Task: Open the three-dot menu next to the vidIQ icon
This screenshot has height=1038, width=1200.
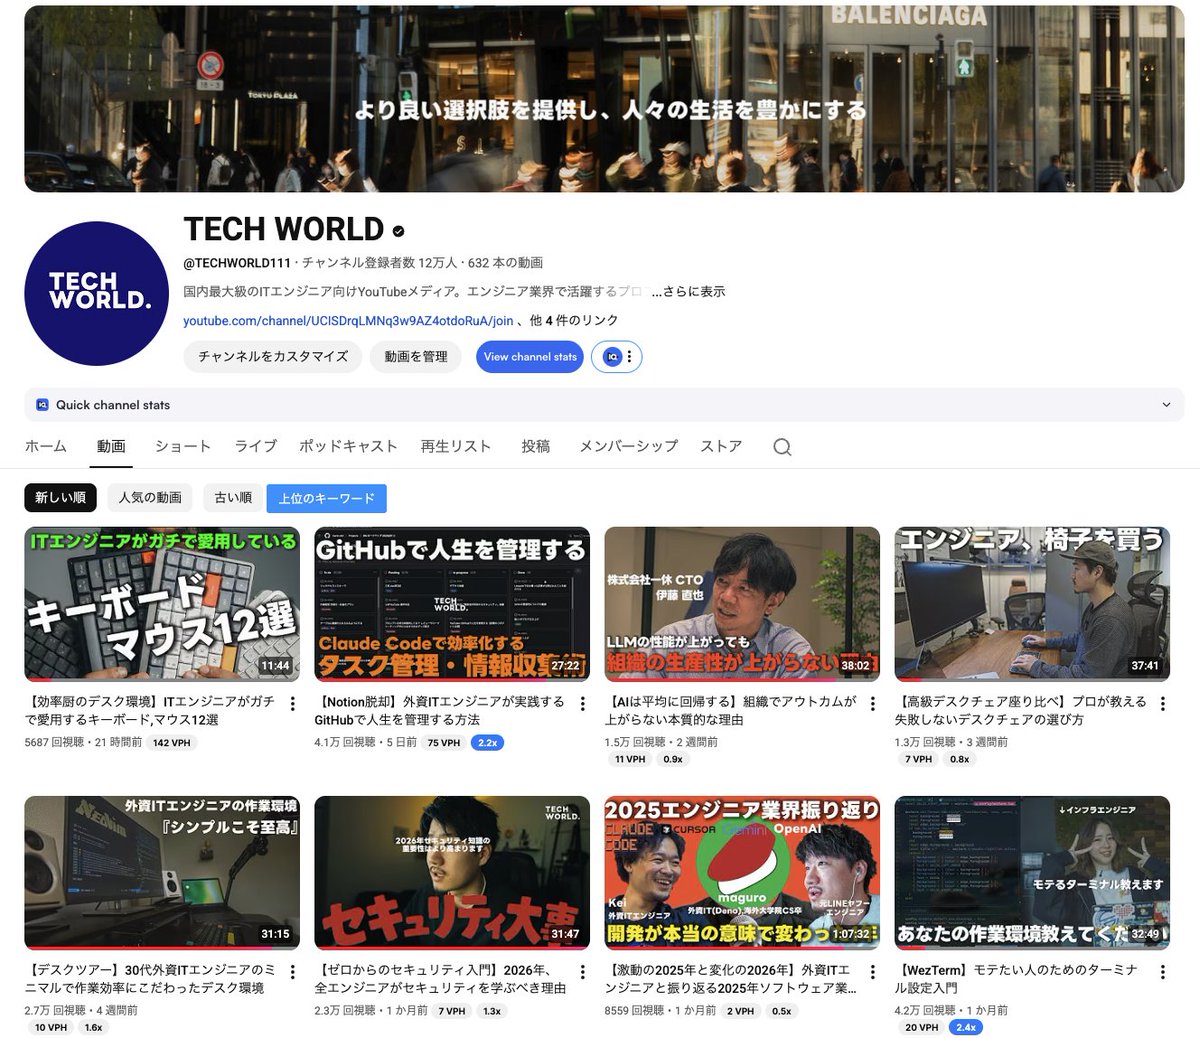Action: (628, 356)
